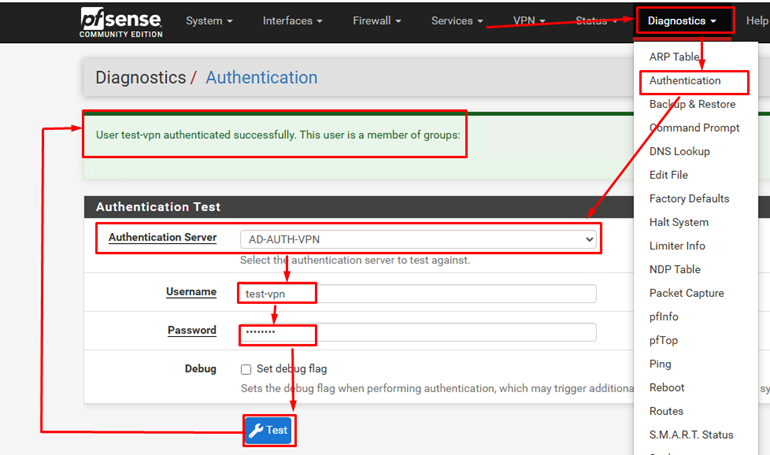770x455 pixels.
Task: Expand the System menu
Action: [209, 21]
